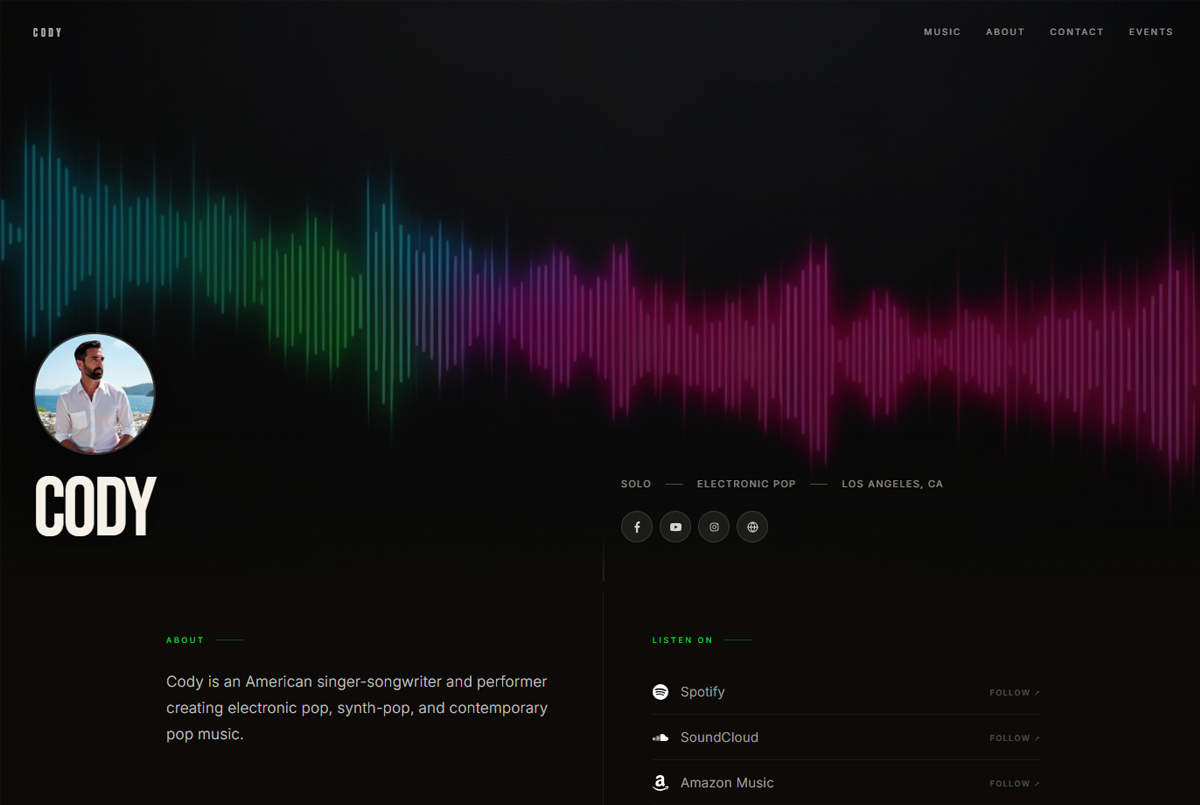Follow Cody on Spotify
This screenshot has height=805, width=1200.
point(1015,693)
